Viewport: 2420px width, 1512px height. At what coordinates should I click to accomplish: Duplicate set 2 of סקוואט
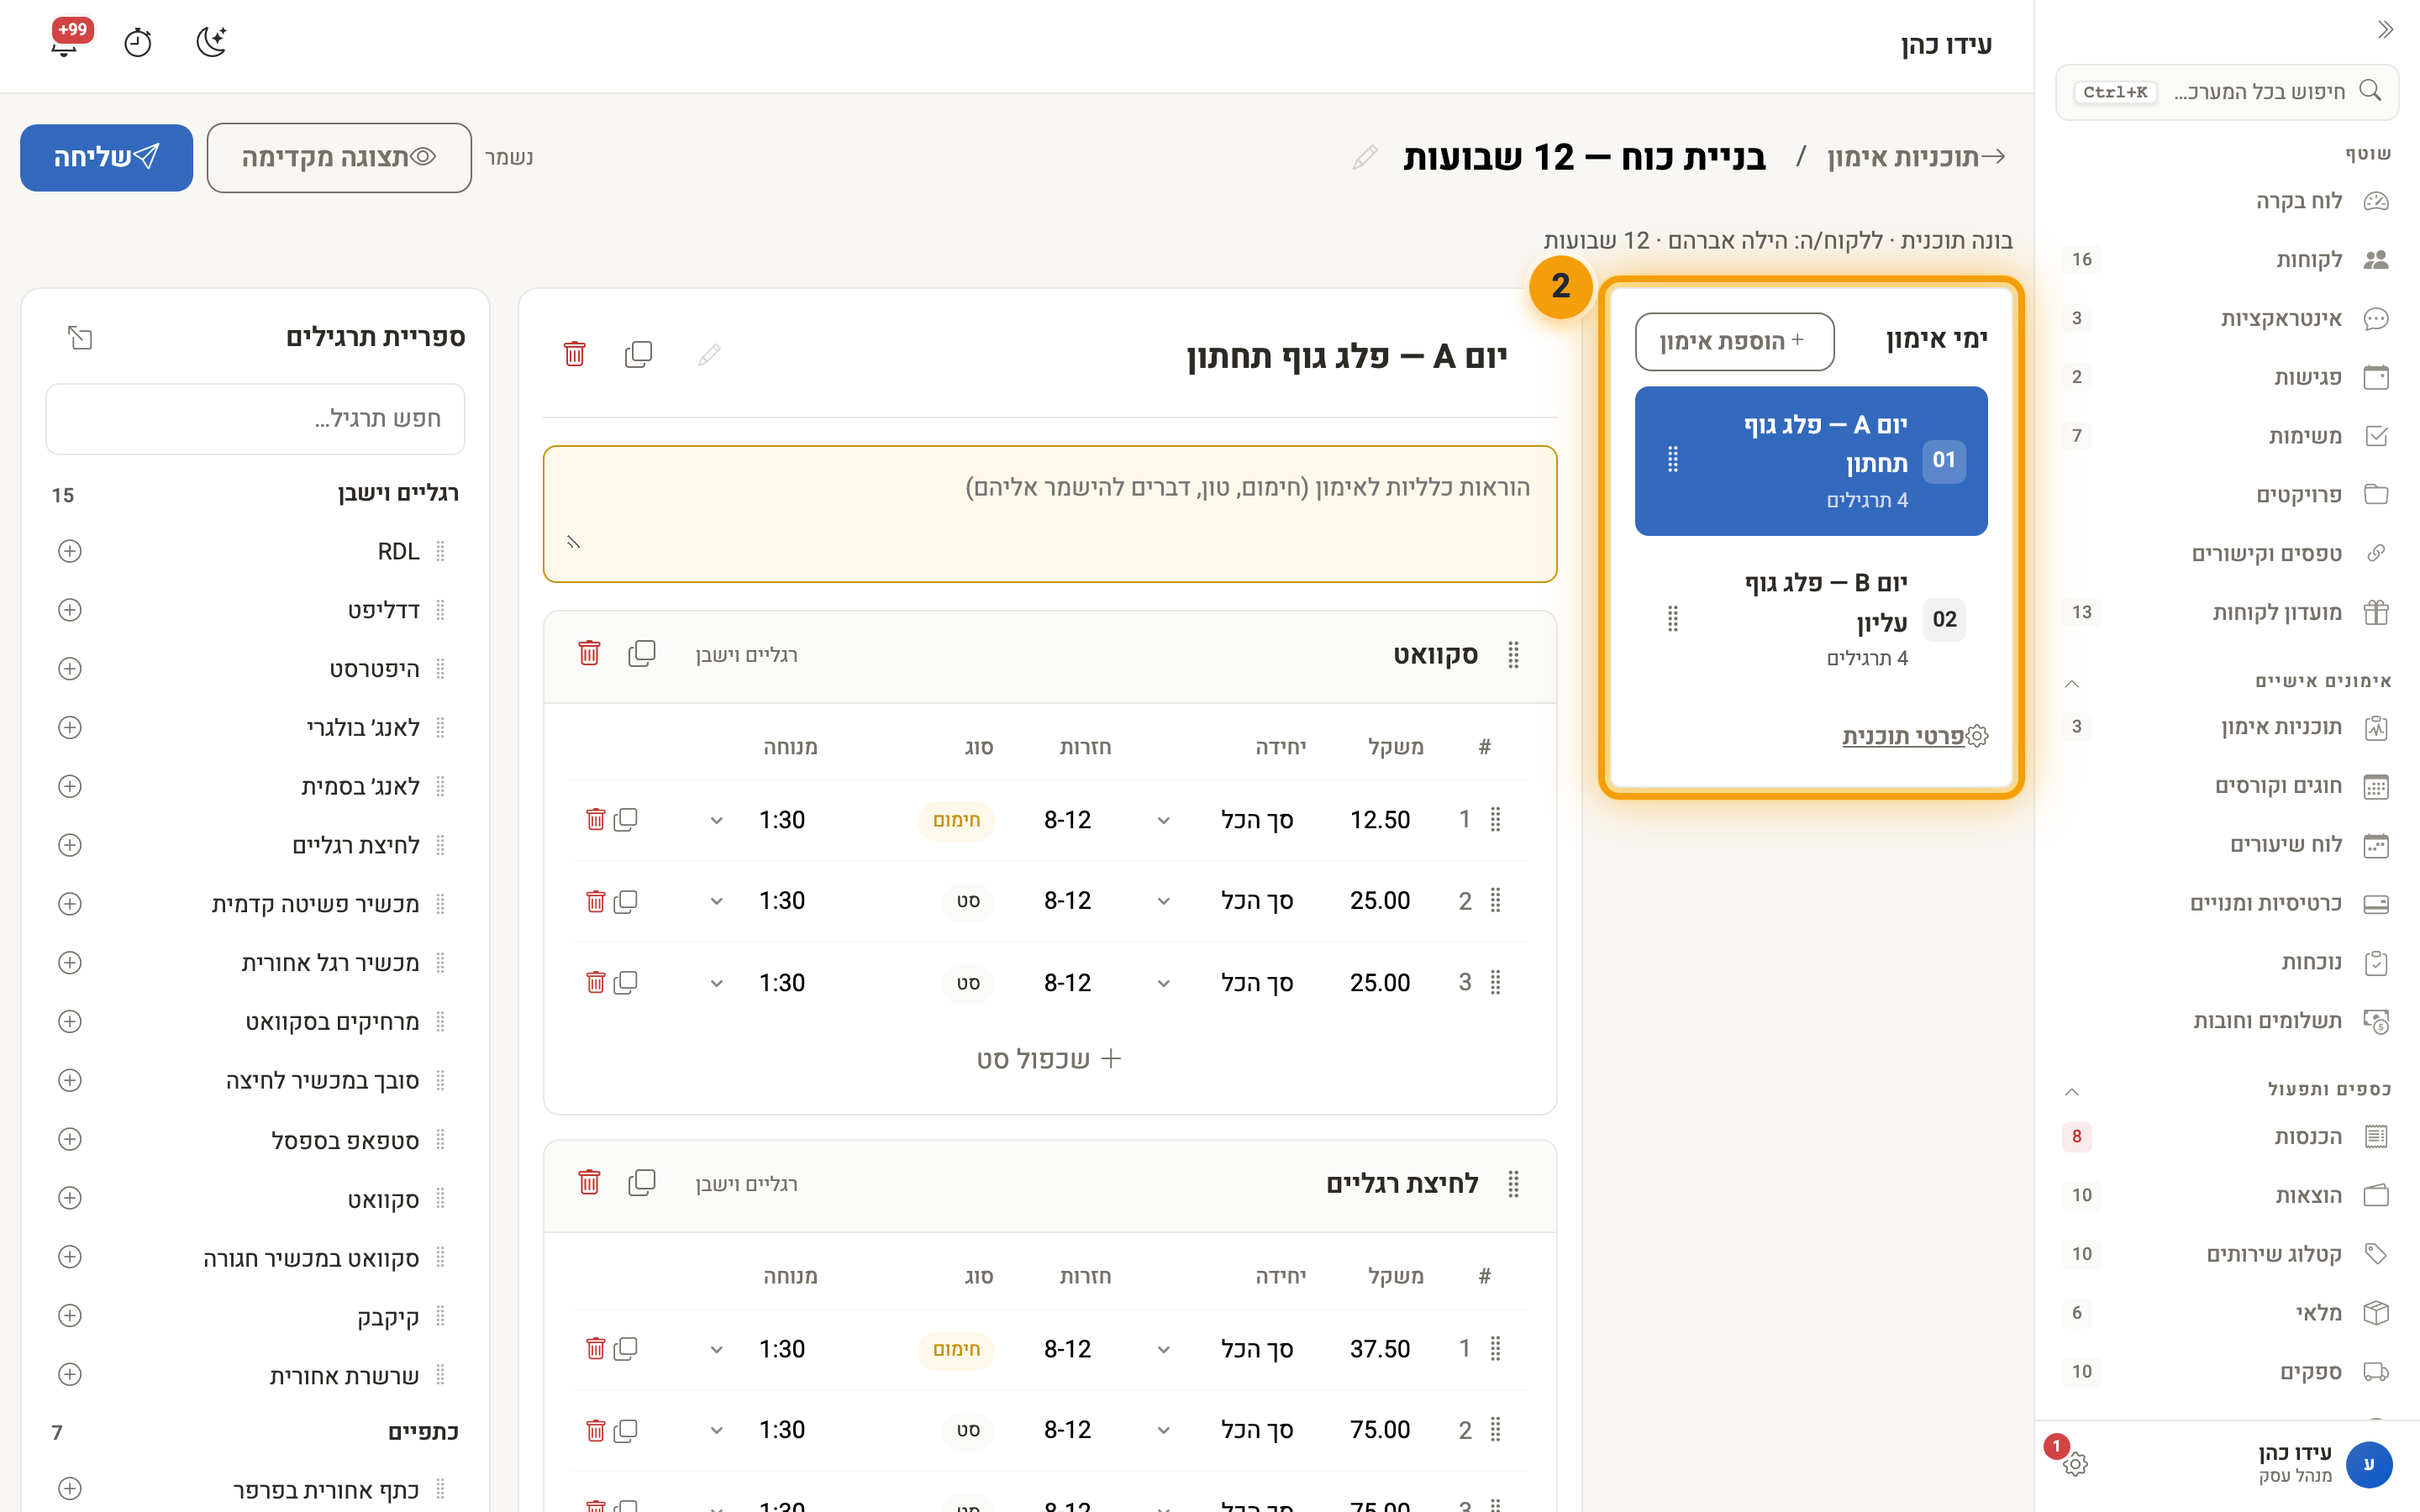(x=626, y=901)
